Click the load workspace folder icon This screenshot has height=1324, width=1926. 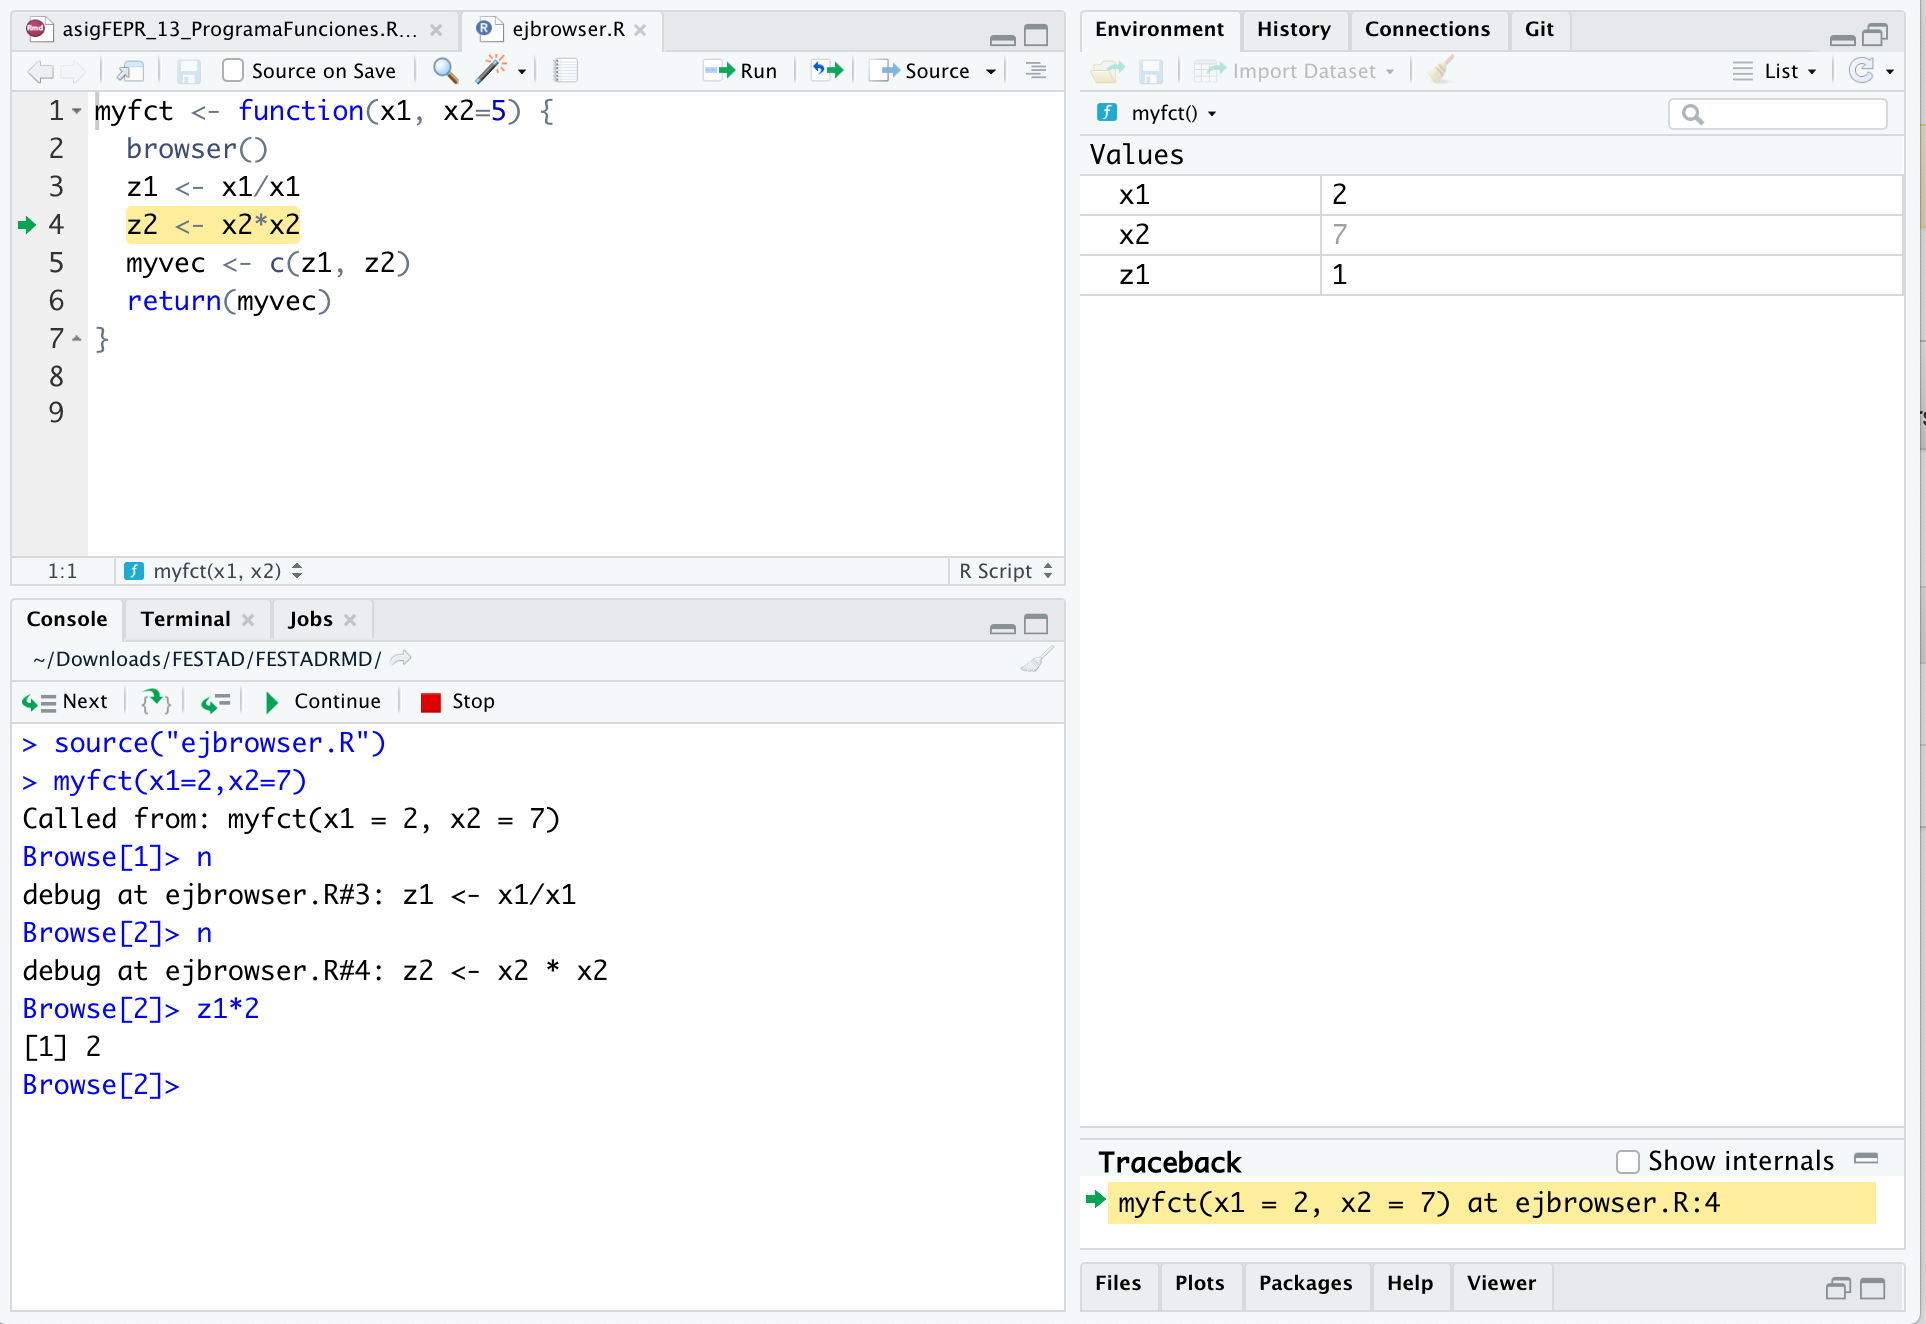(x=1108, y=71)
